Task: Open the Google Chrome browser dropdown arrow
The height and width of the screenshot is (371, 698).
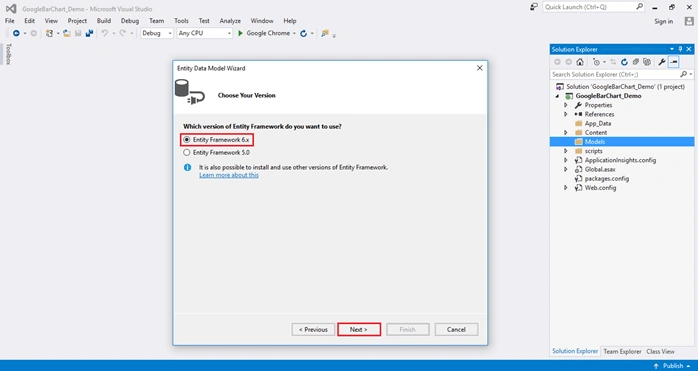Action: click(x=294, y=33)
